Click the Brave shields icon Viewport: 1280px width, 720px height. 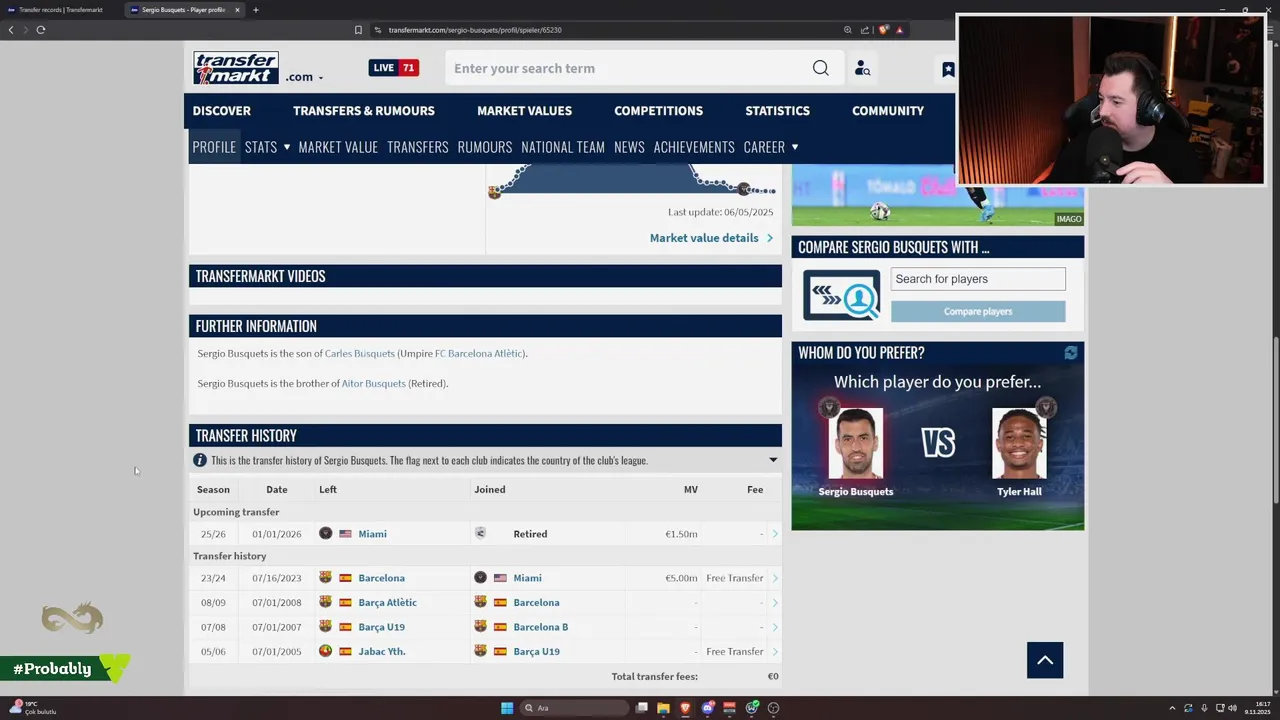pyautogui.click(x=883, y=30)
